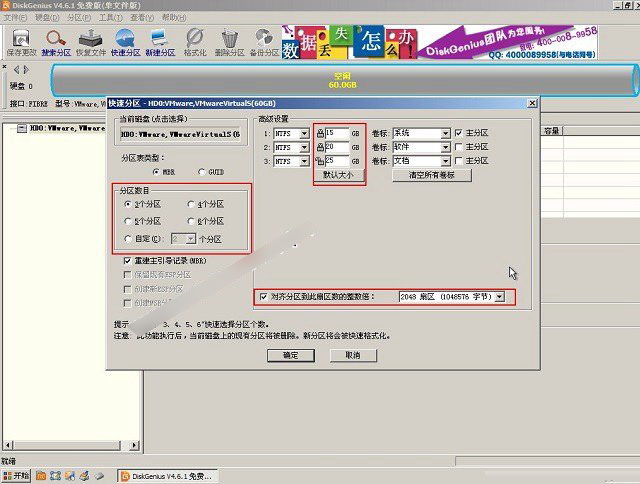Go to previous disk with left arrow
Screen dimensions: 640x484
16,70
